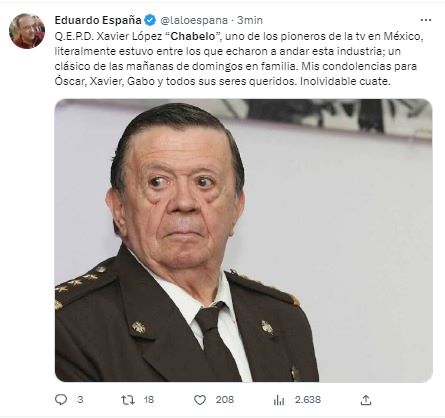Click the views count 2.638
Image resolution: width=445 pixels, height=418 pixels.
coord(308,399)
